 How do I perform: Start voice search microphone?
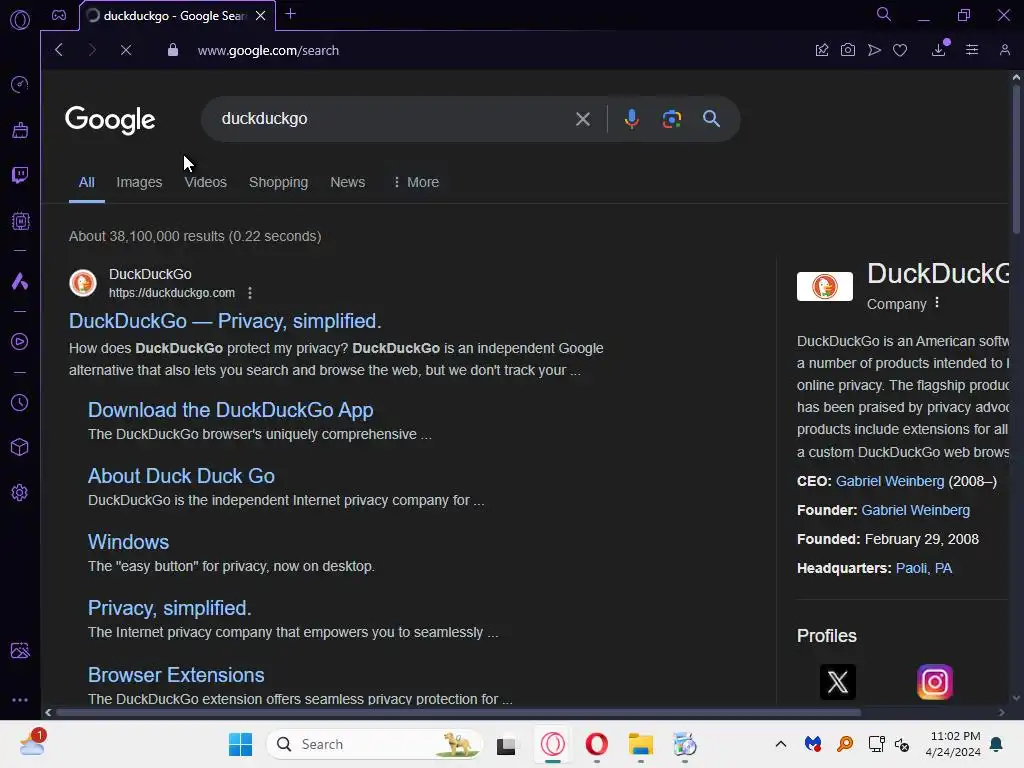coord(632,119)
